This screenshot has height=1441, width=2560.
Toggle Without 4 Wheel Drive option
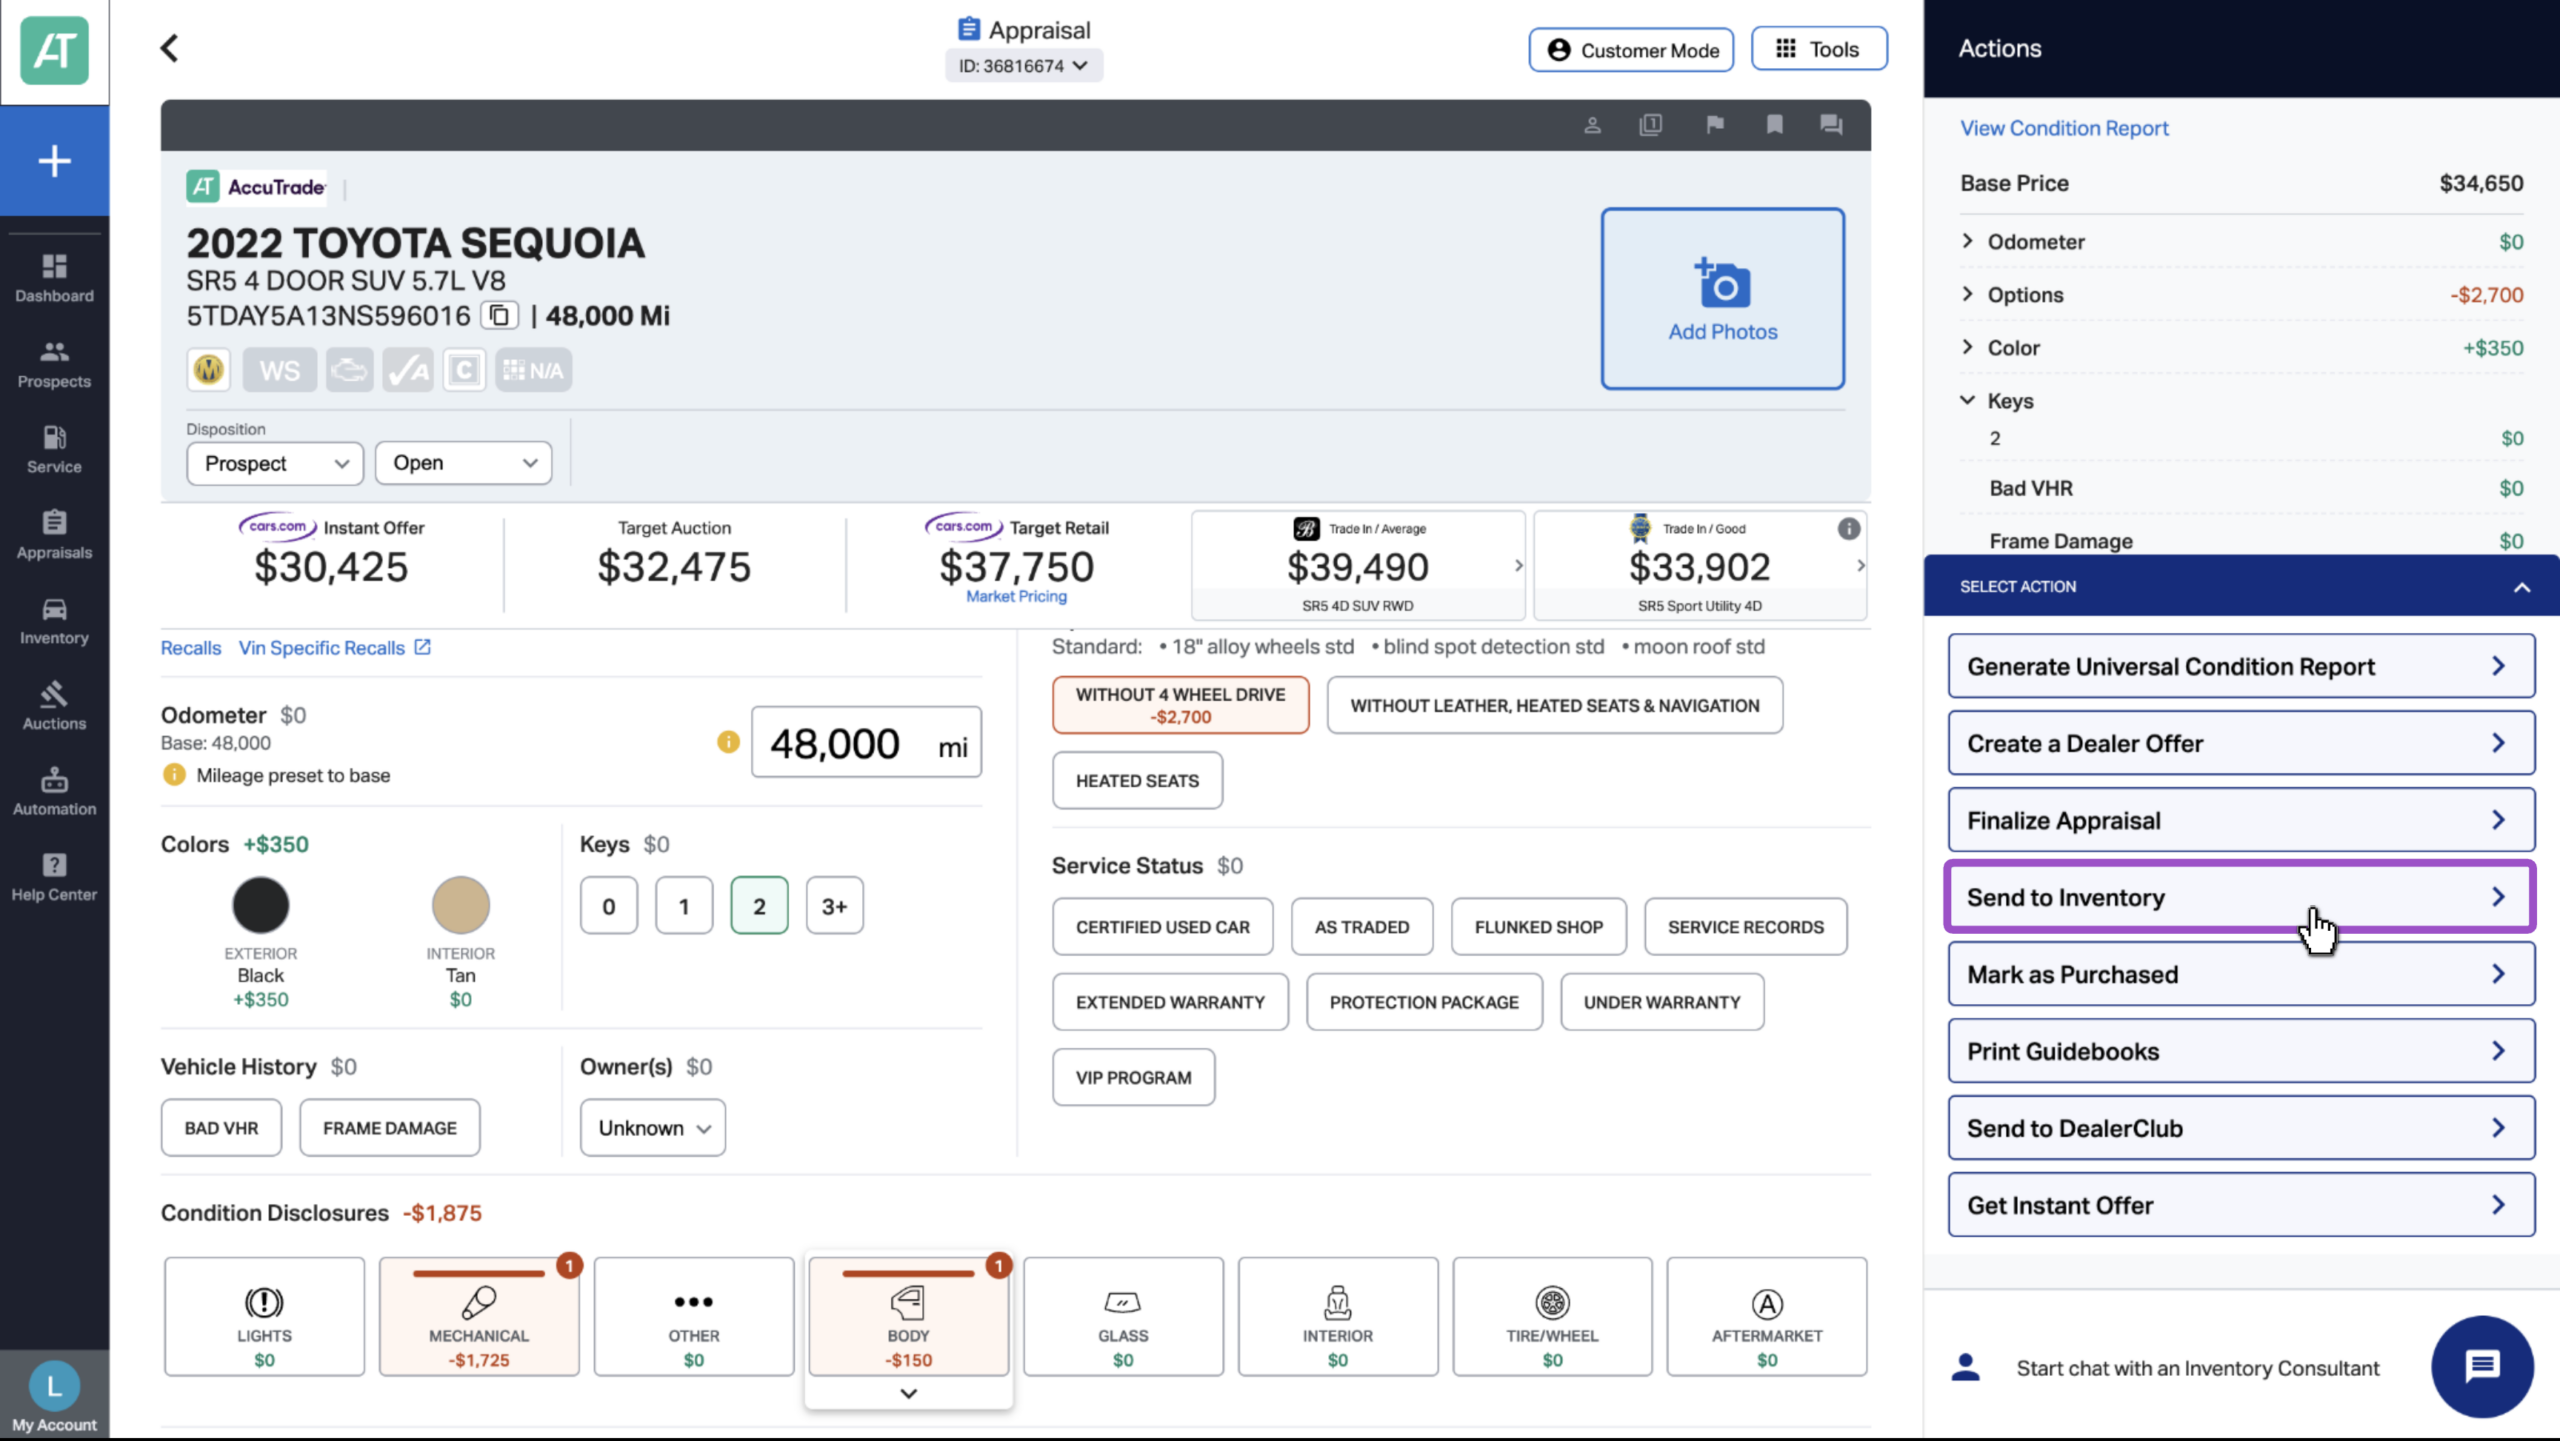[x=1180, y=705]
